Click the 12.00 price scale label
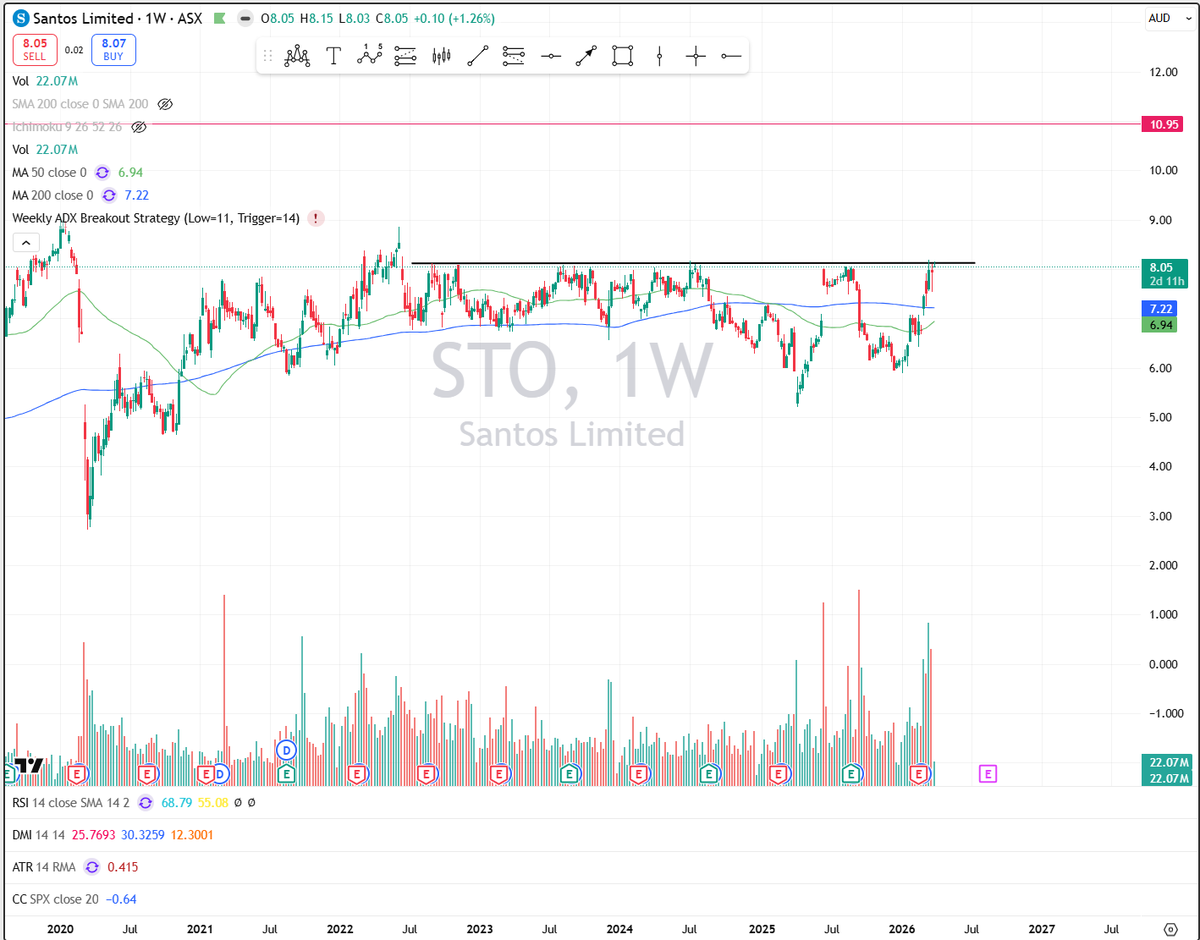The image size is (1200, 940). [1161, 72]
